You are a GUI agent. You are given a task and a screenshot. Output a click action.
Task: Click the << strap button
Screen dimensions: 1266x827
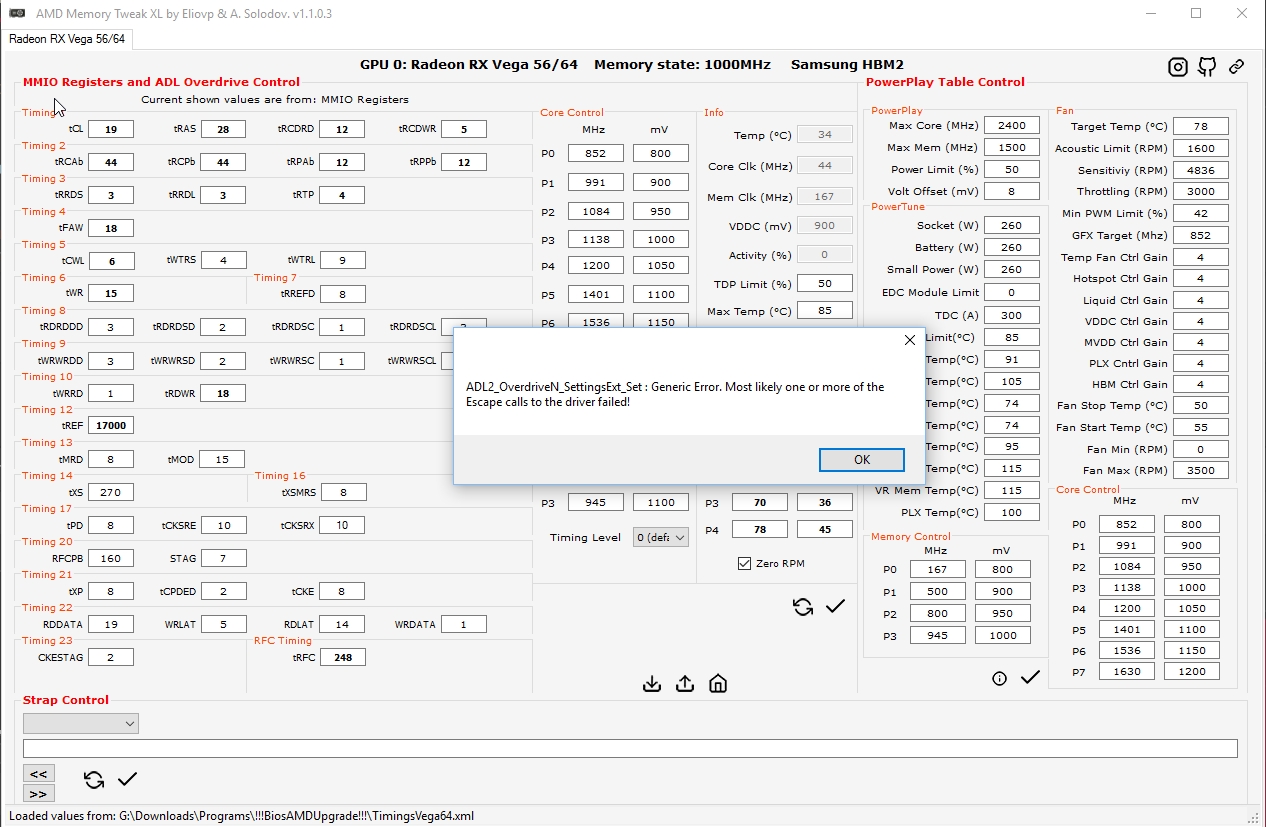tap(38, 773)
